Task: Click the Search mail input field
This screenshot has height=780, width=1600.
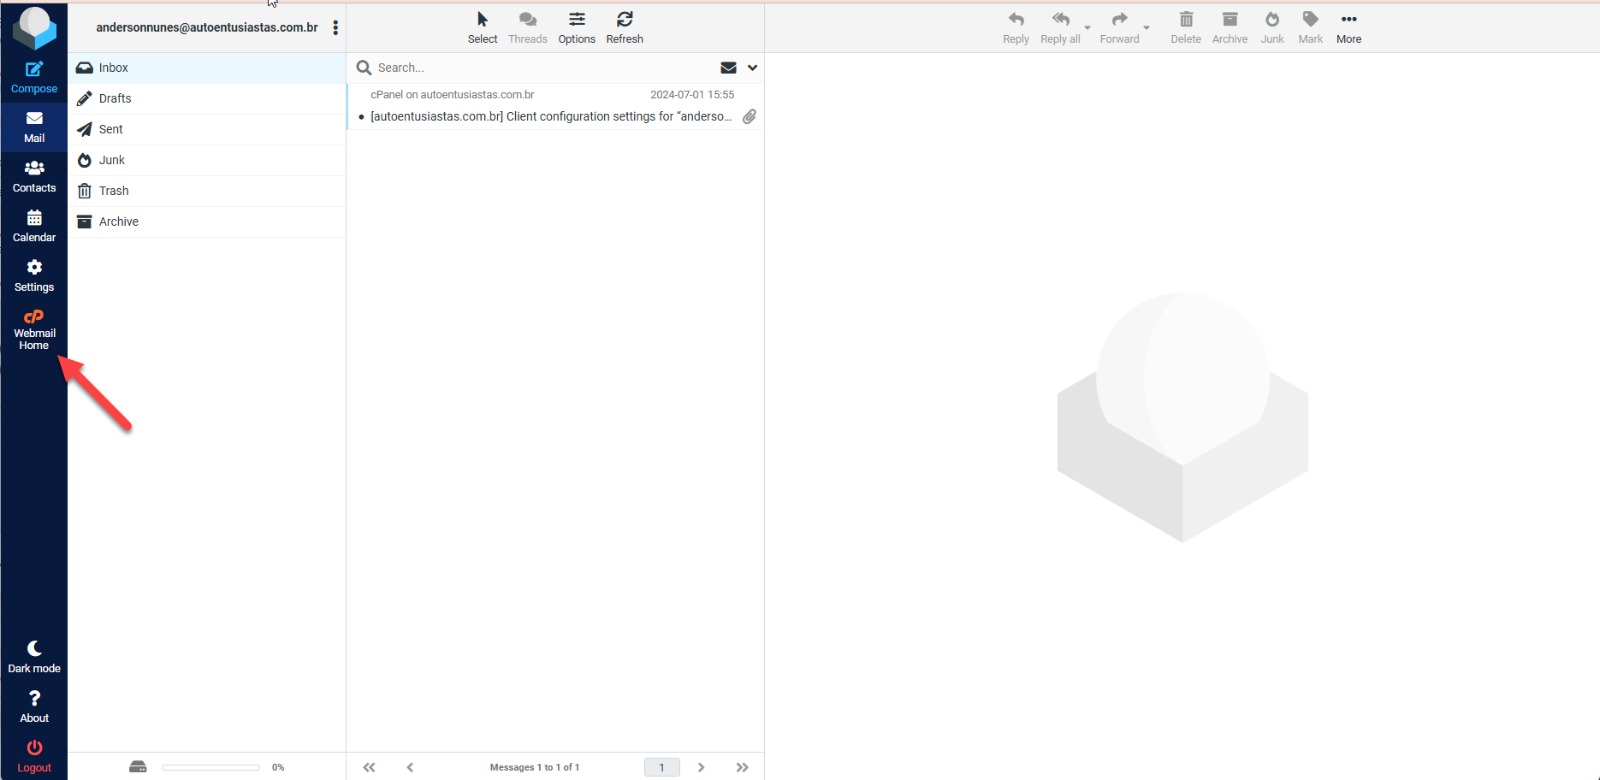Action: point(540,68)
